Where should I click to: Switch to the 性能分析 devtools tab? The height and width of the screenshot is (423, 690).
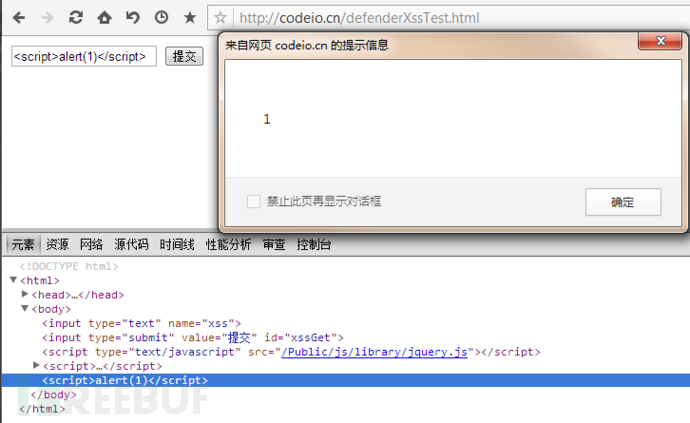pyautogui.click(x=228, y=244)
